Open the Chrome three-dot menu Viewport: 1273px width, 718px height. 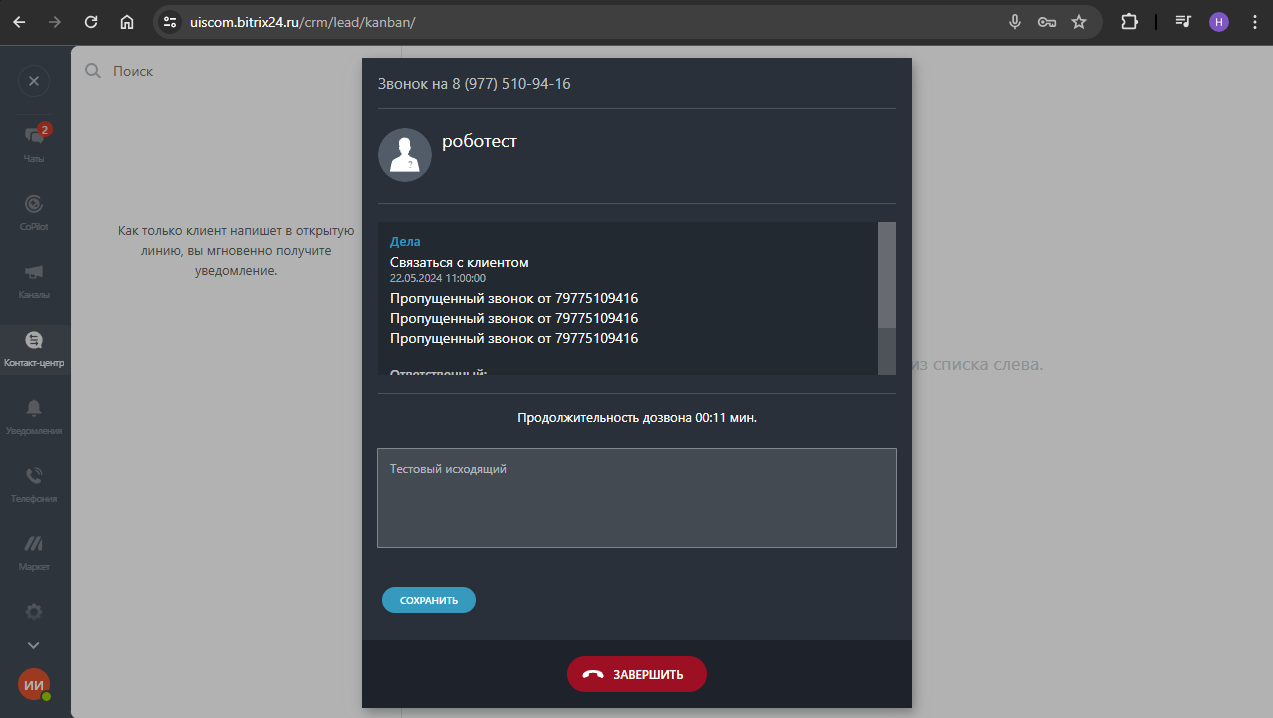click(x=1255, y=22)
